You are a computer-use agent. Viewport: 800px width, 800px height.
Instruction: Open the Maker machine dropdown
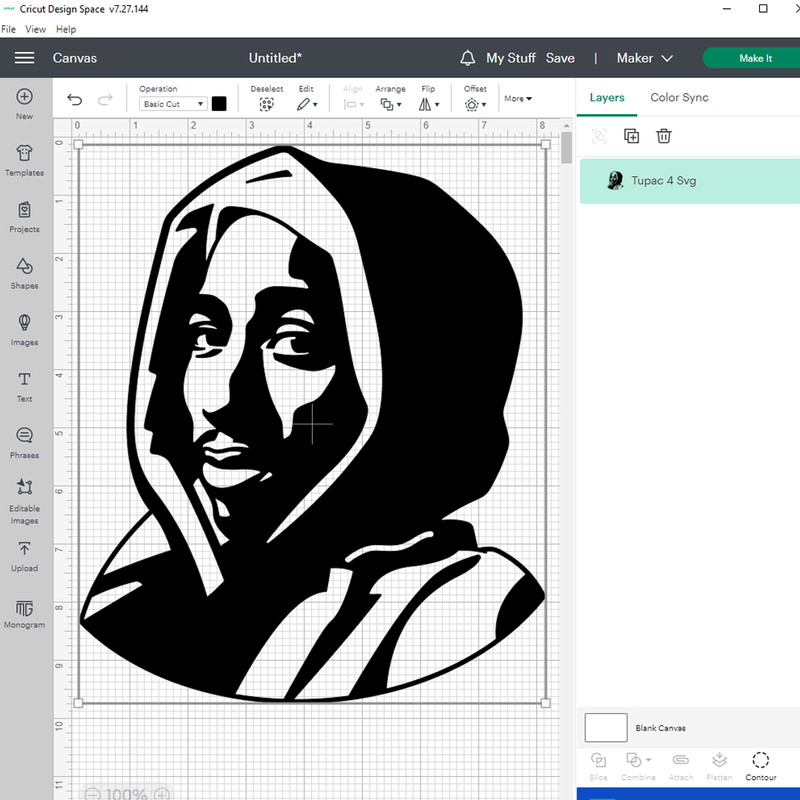[644, 58]
